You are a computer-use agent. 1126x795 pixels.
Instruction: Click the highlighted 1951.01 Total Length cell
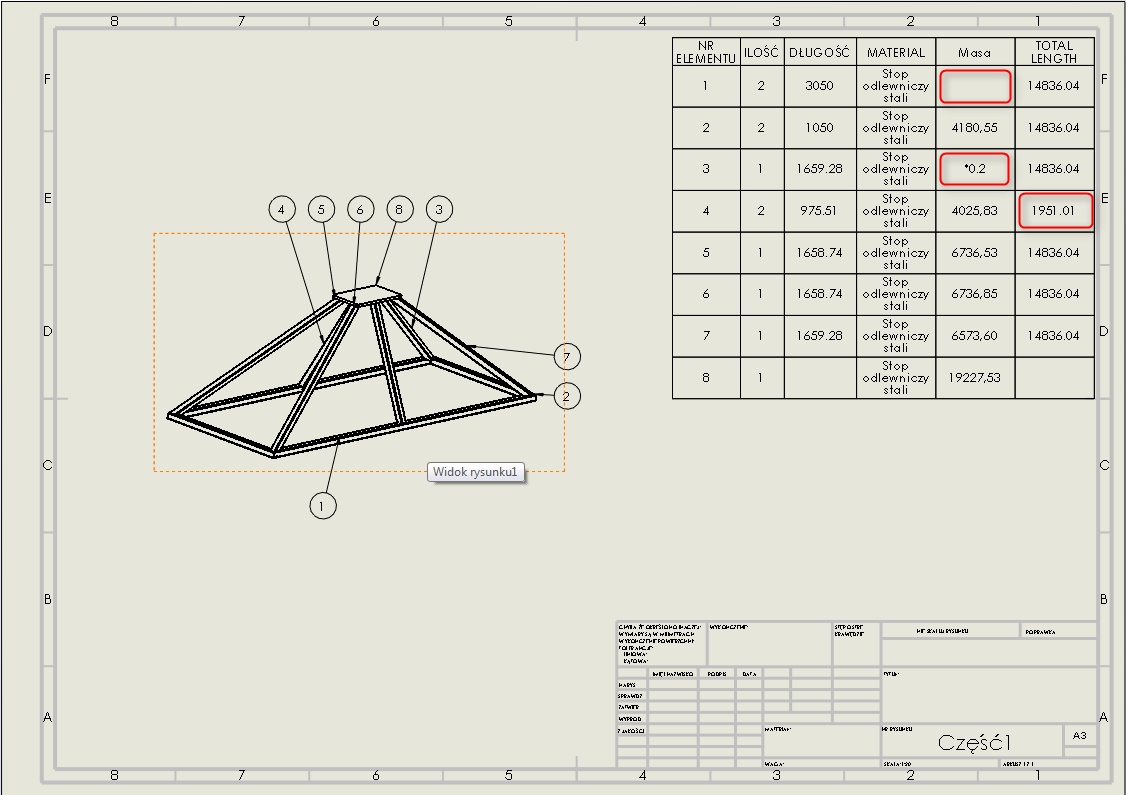click(1055, 210)
